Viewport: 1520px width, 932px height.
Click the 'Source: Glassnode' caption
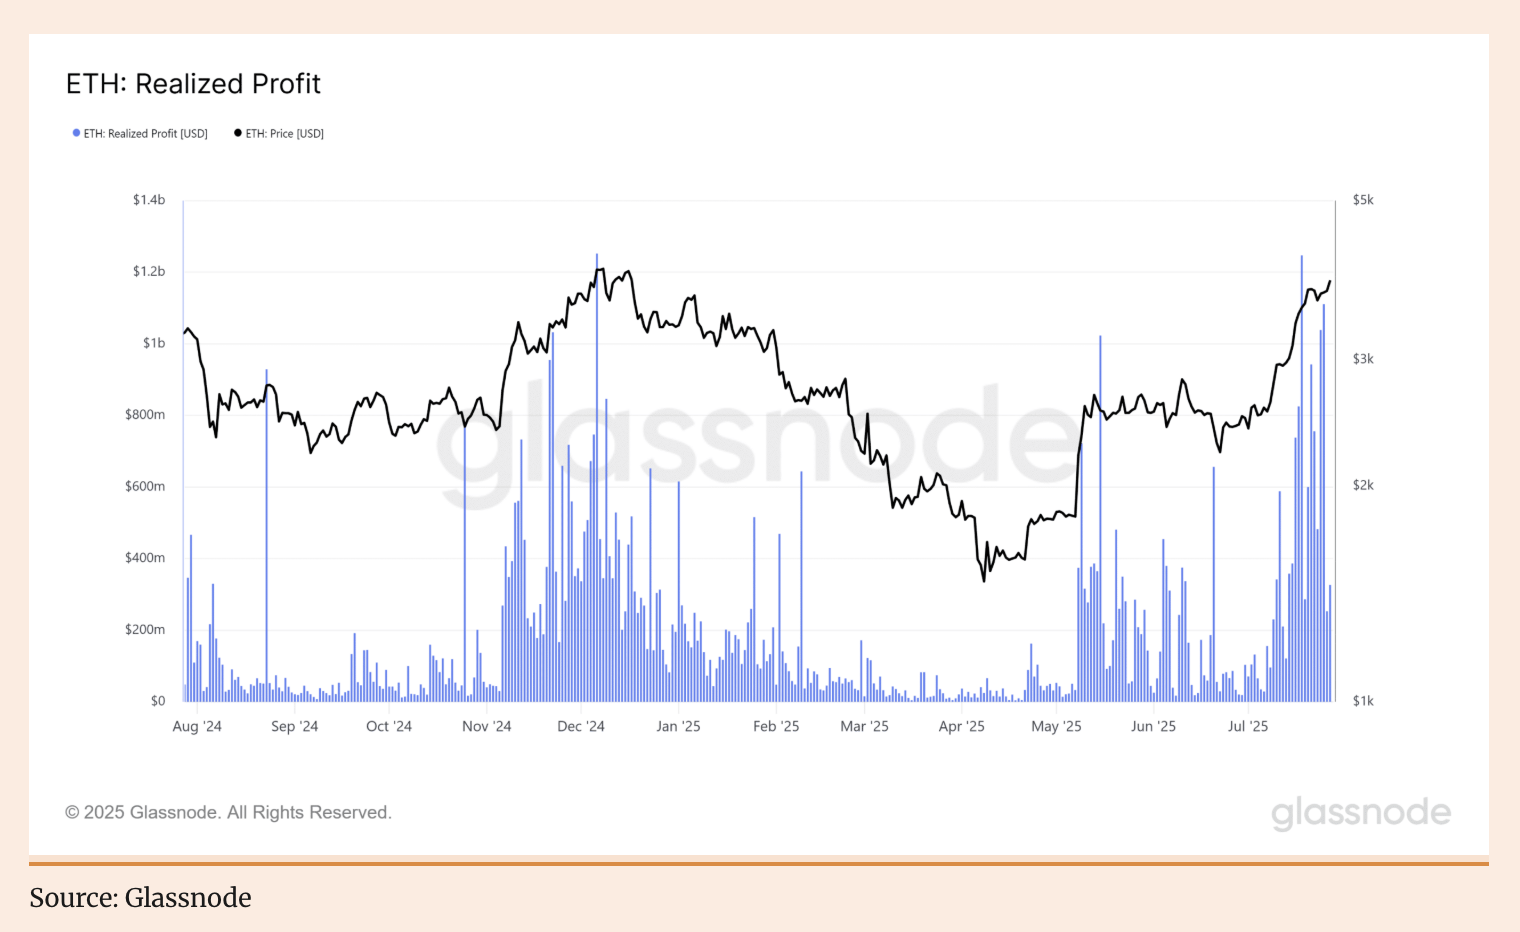tap(140, 898)
